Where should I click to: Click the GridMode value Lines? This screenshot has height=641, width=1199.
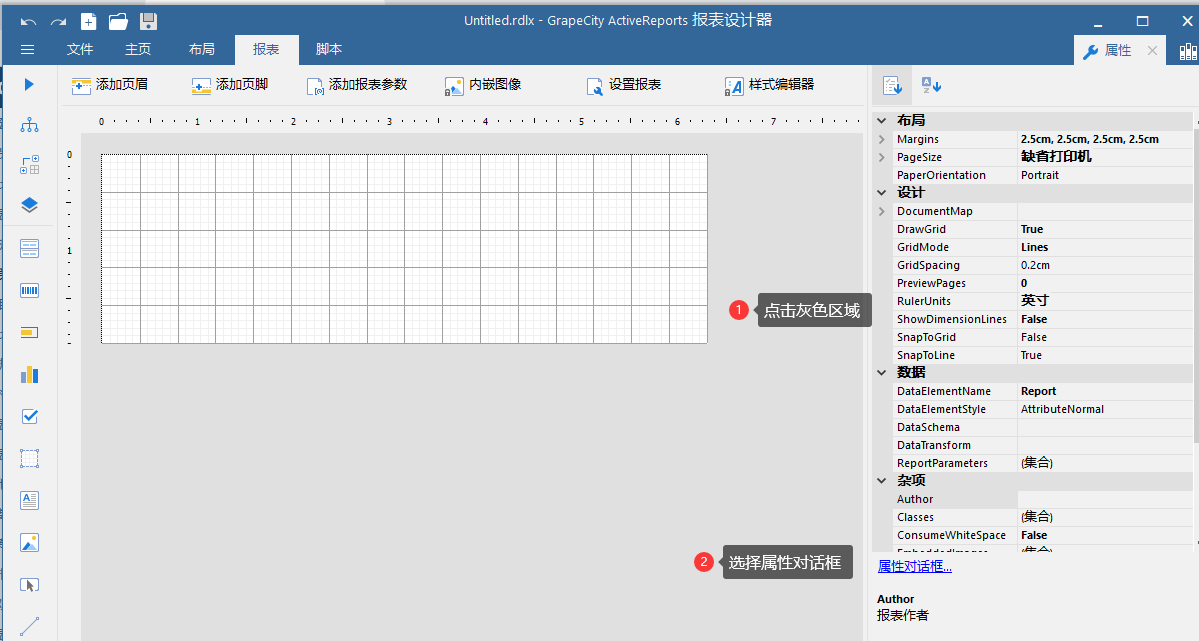(x=1035, y=247)
